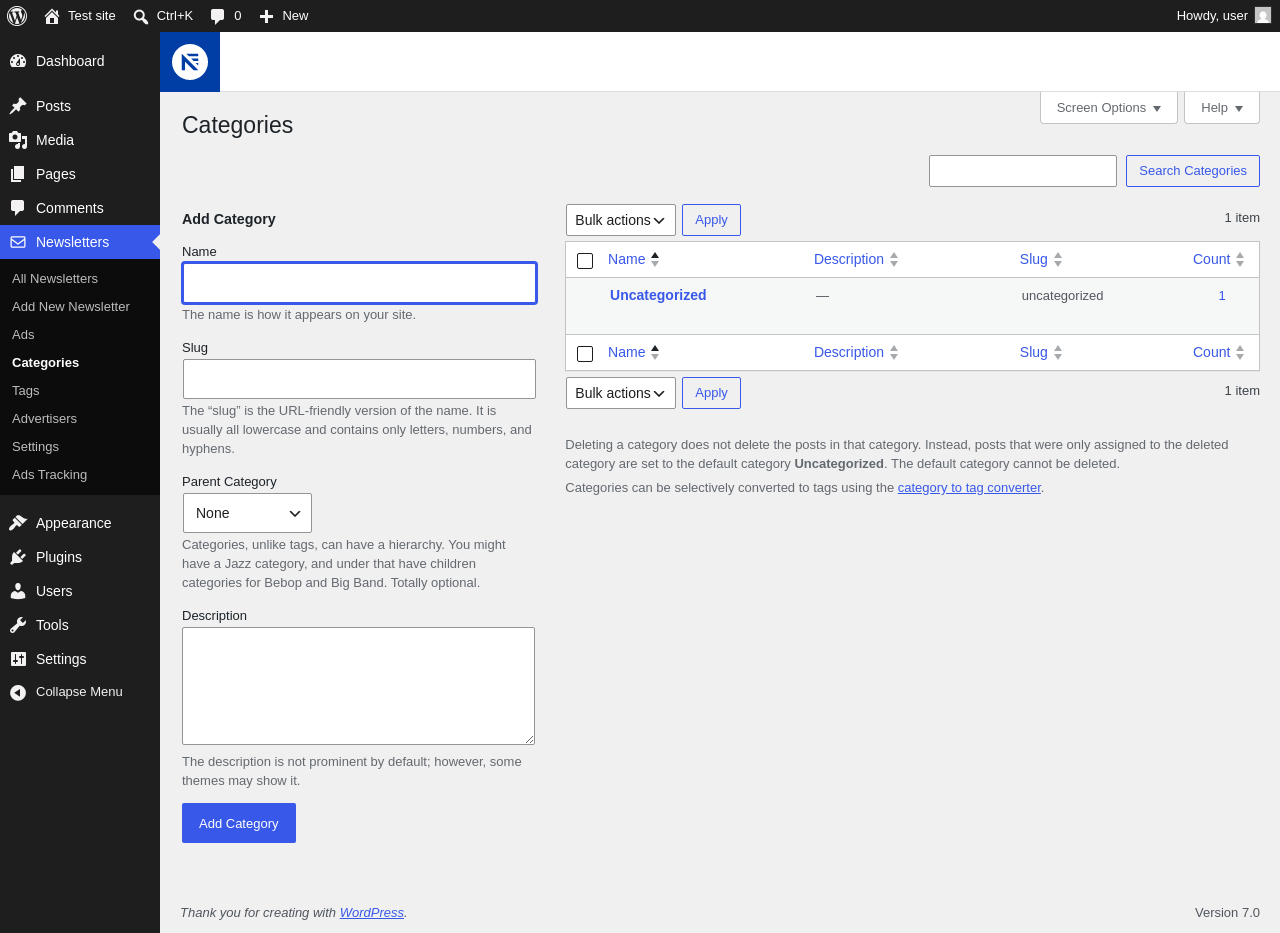Tick the select-all checkbox in table footer
Screen dimensions: 1280x933
pyautogui.click(x=585, y=354)
